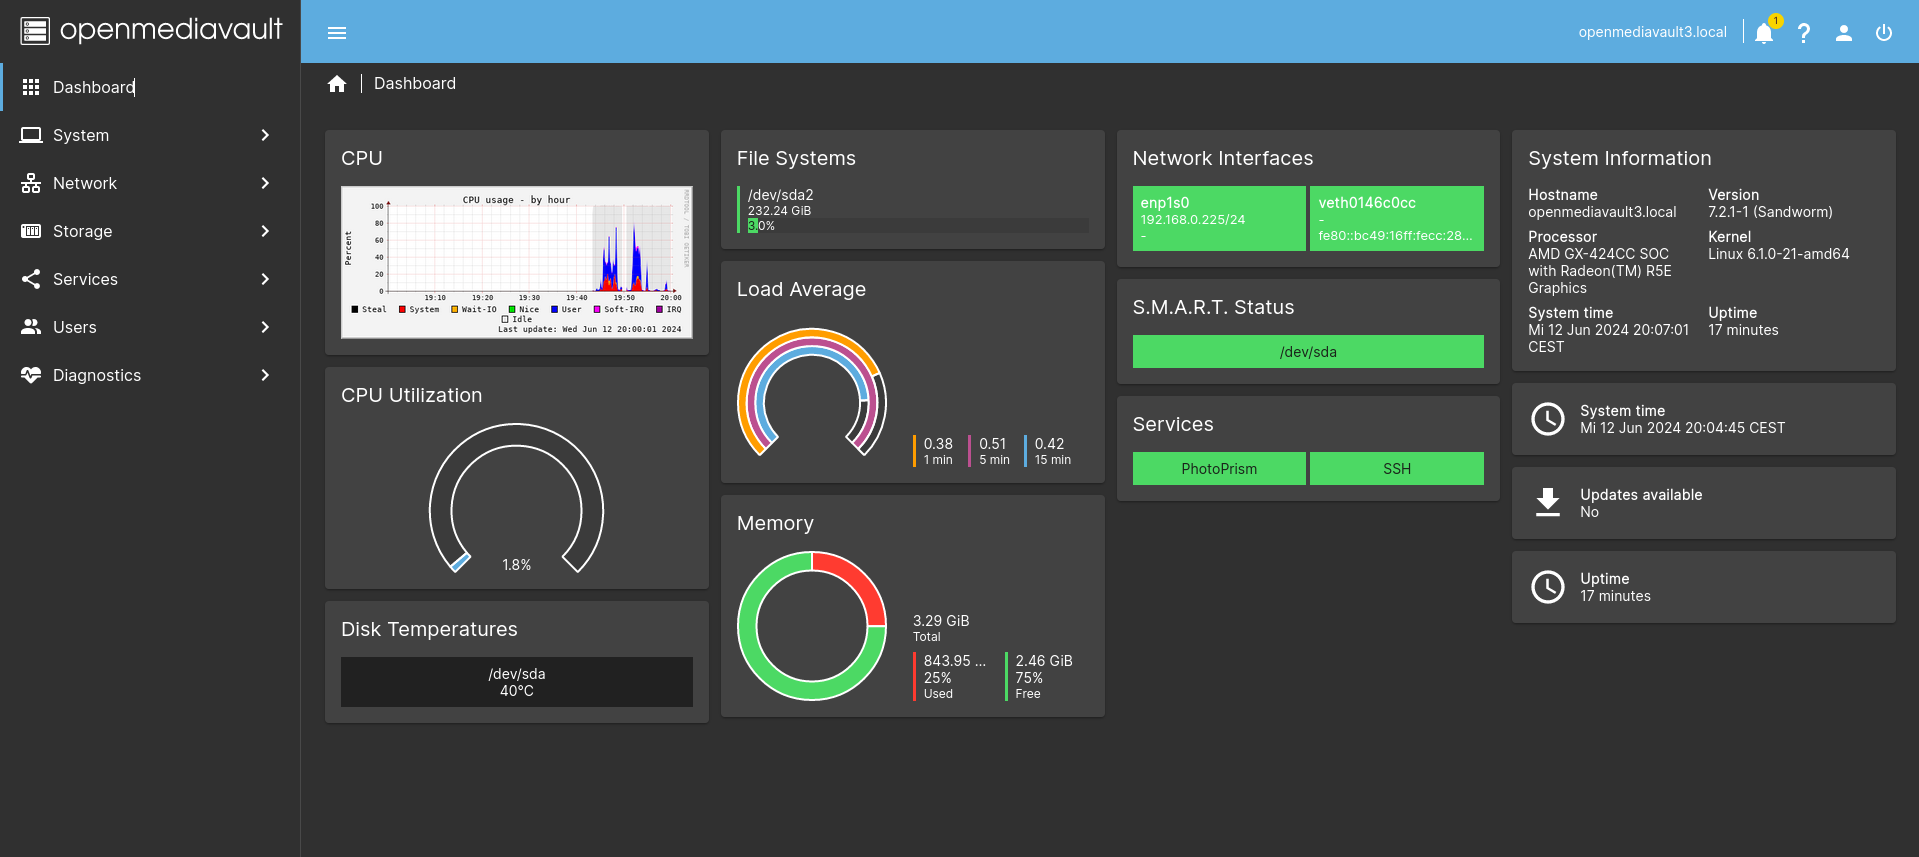Click the /dev/sda2 usage bar
The height and width of the screenshot is (857, 1919).
pyautogui.click(x=917, y=226)
